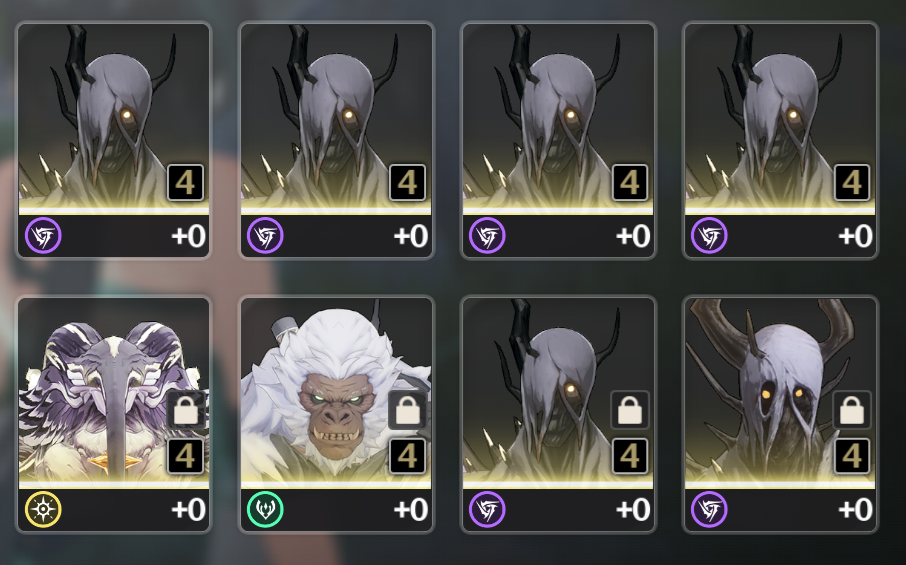Select the purple feathered elephant echo card
This screenshot has height=565, width=906.
point(114,414)
